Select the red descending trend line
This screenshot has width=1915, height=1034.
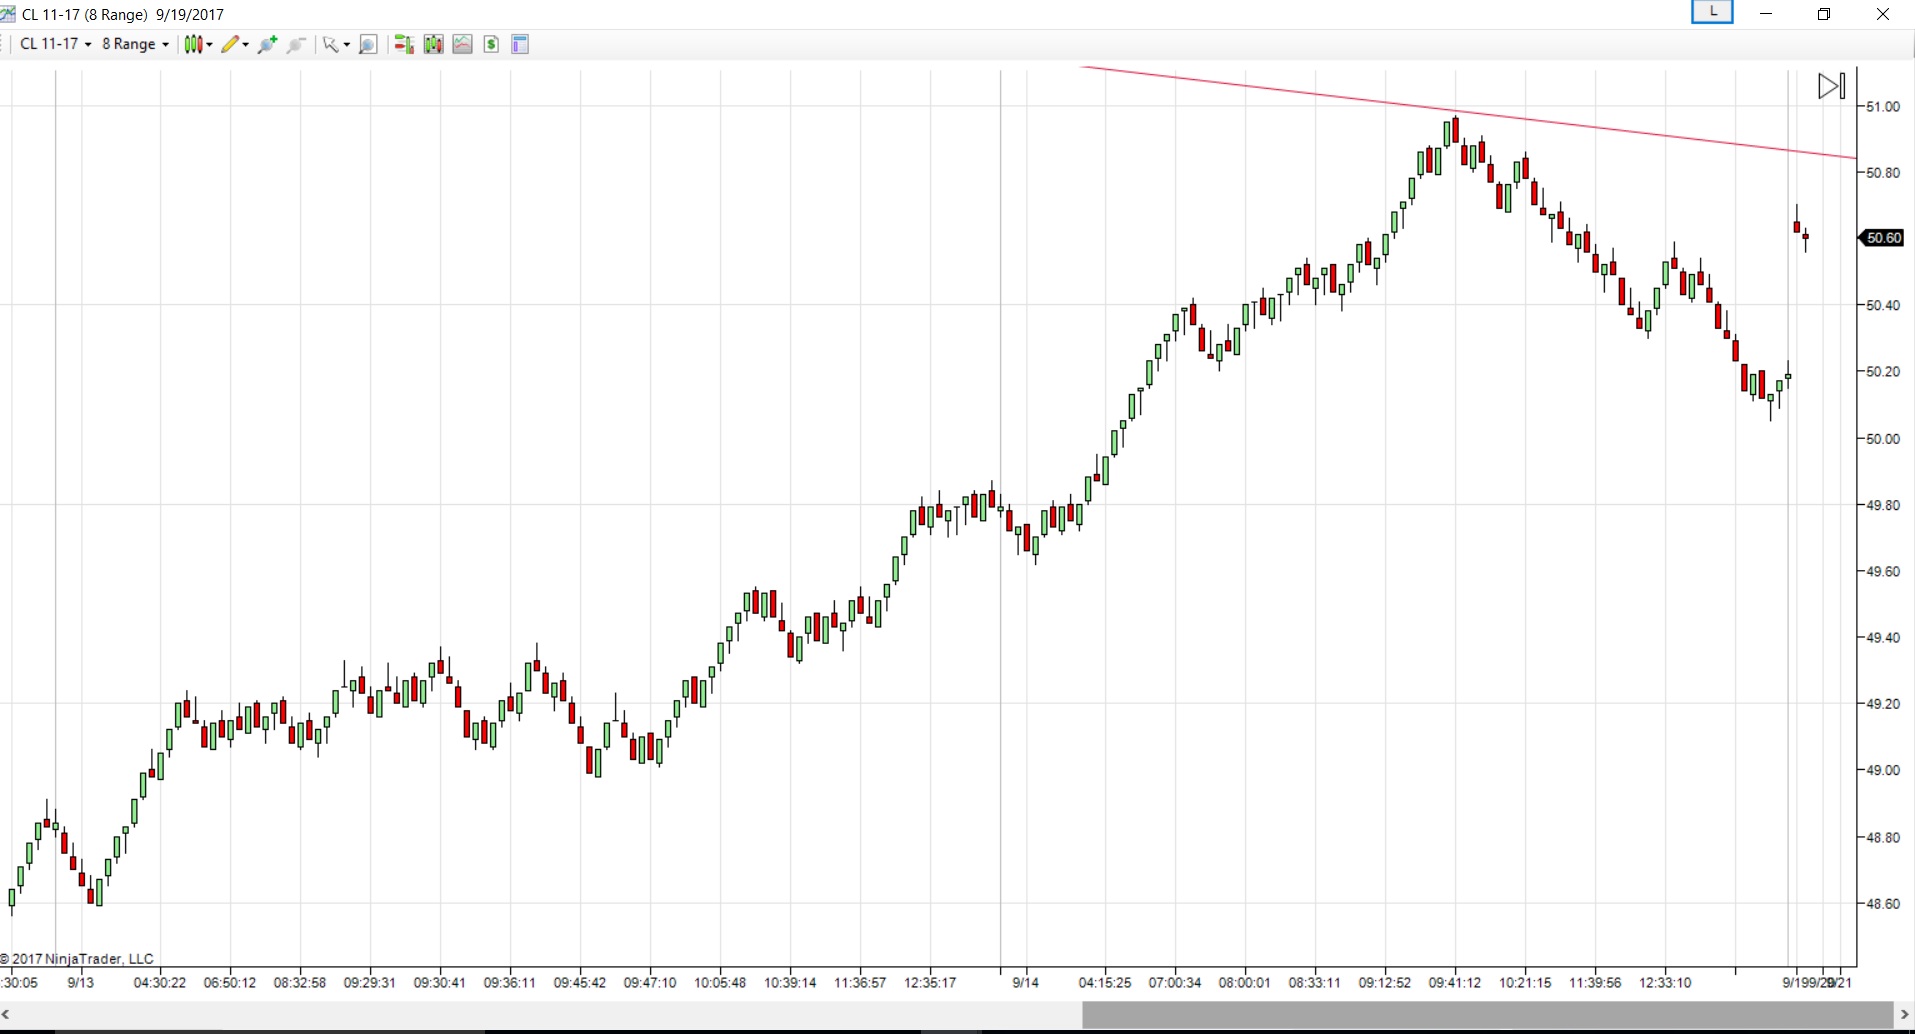(1468, 112)
